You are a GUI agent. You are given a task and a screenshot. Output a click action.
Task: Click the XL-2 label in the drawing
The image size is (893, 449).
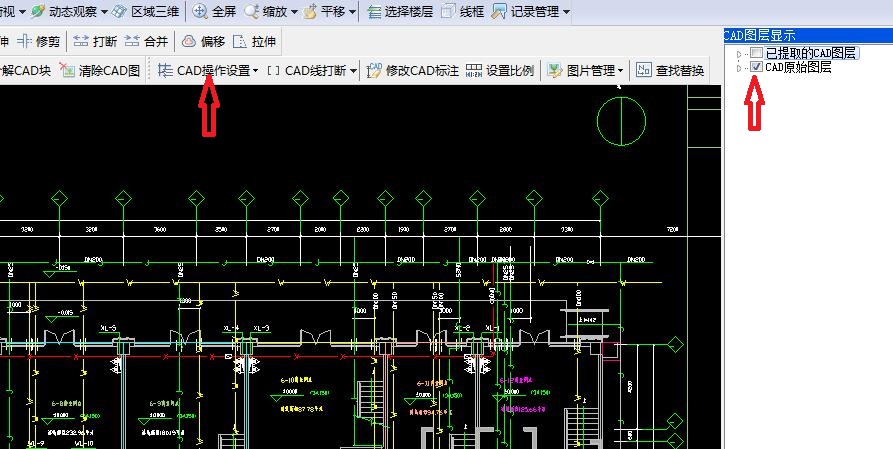462,328
